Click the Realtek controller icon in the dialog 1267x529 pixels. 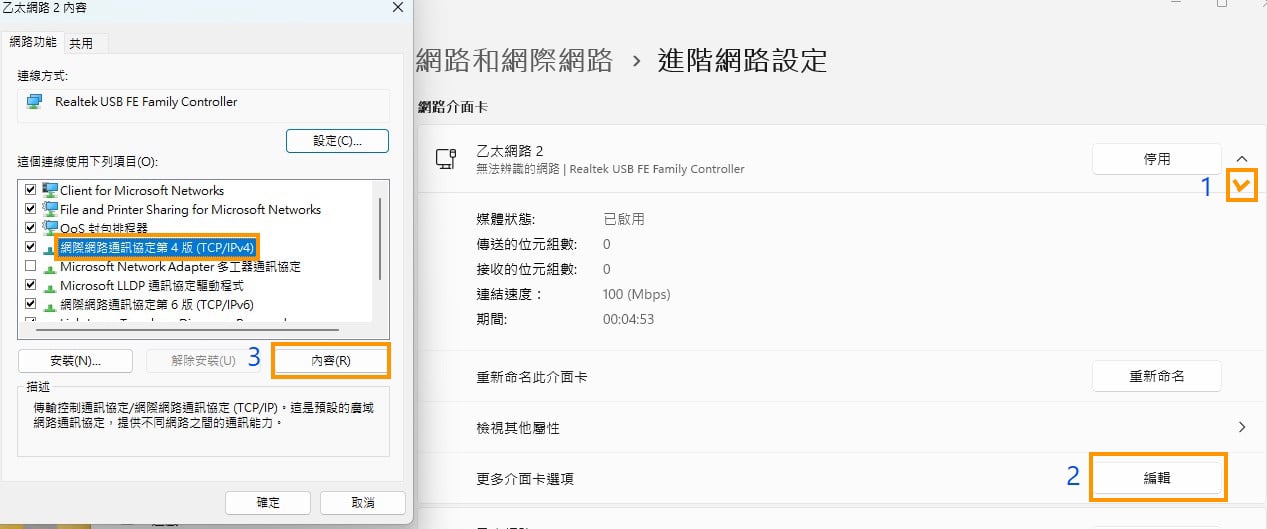click(35, 102)
